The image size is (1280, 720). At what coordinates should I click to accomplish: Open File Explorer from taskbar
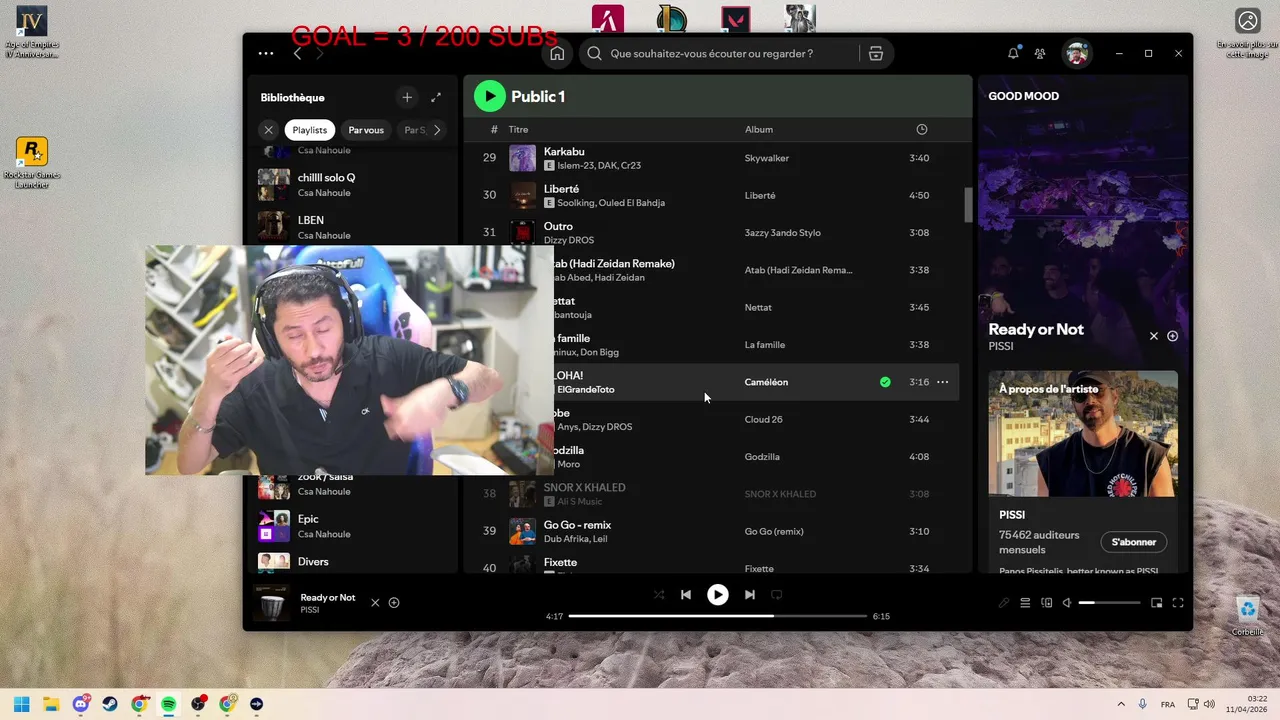pos(51,704)
